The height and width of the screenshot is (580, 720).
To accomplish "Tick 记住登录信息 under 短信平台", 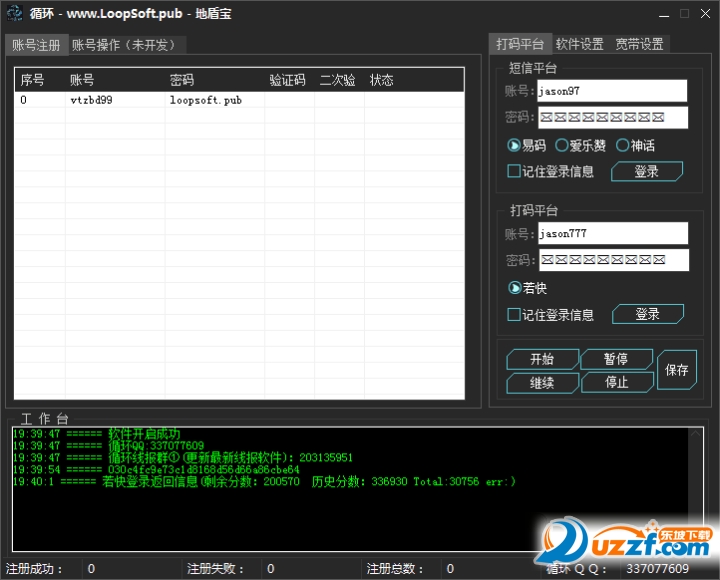I will click(x=551, y=172).
